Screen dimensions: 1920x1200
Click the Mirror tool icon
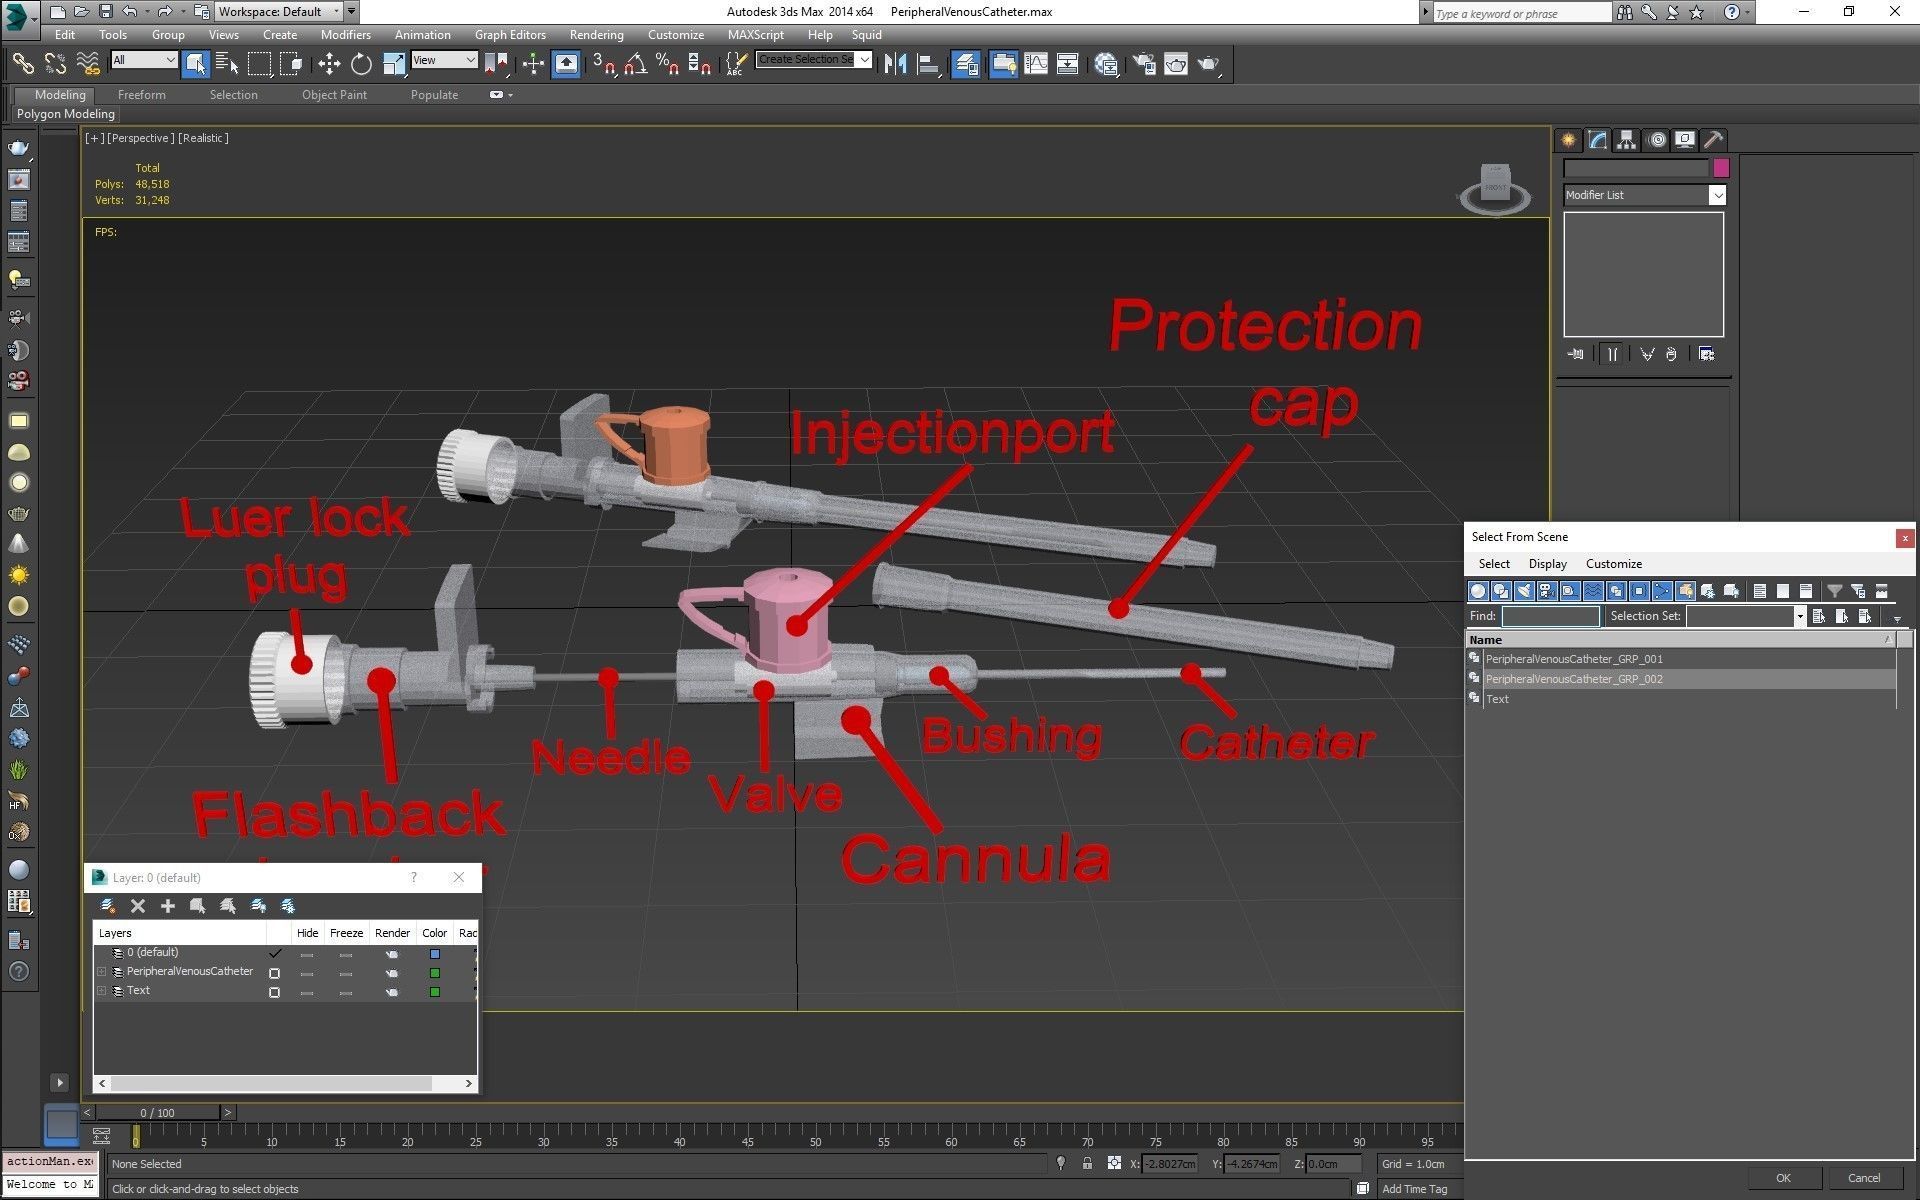pos(895,64)
